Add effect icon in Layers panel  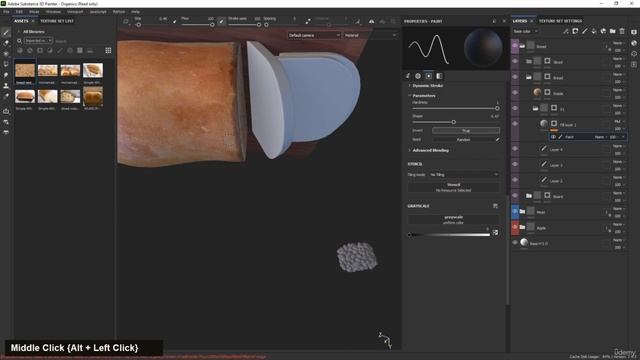tap(566, 31)
